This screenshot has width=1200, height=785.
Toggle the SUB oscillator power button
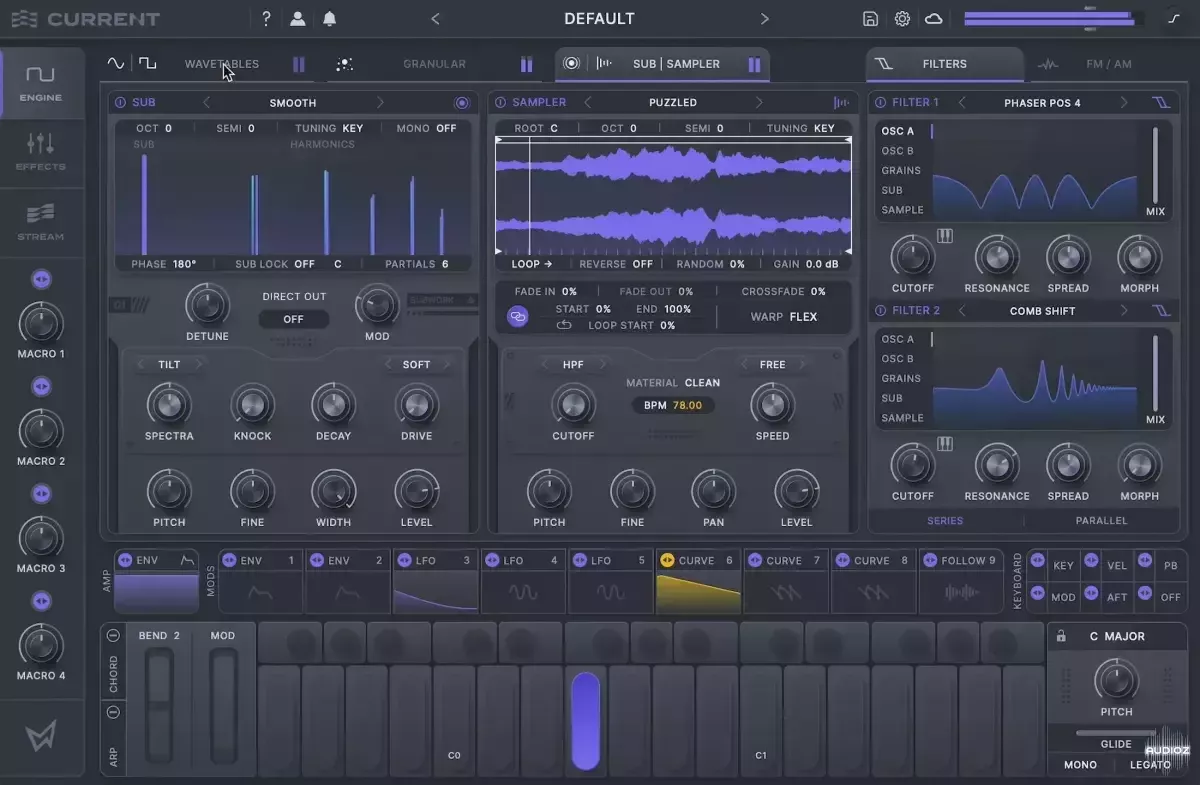click(121, 102)
